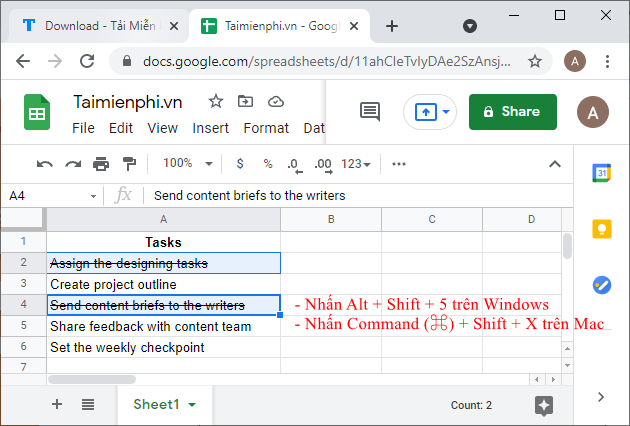Open the Insert menu
Image resolution: width=630 pixels, height=426 pixels.
click(211, 128)
